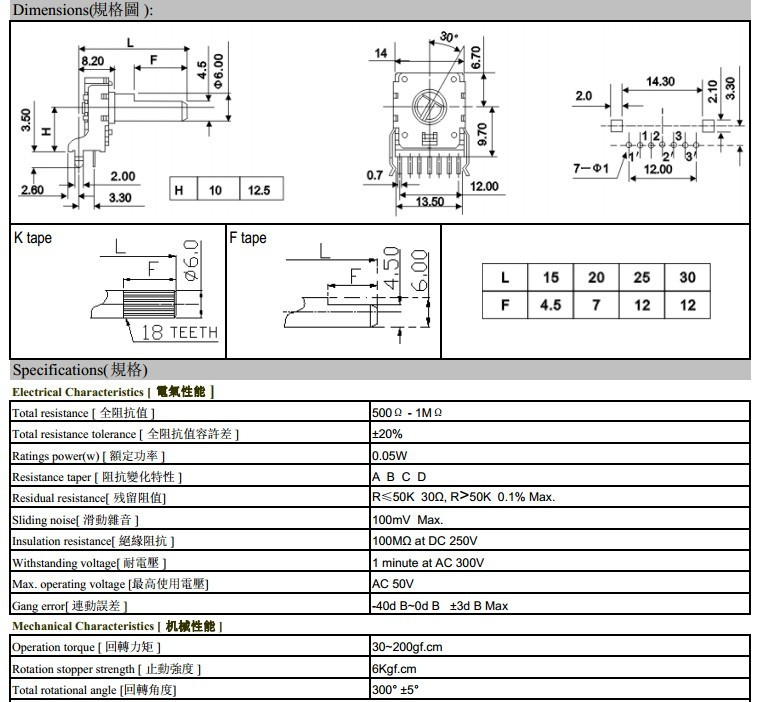
Task: Click the '7-Φ1' hole annotation
Action: 591,168
